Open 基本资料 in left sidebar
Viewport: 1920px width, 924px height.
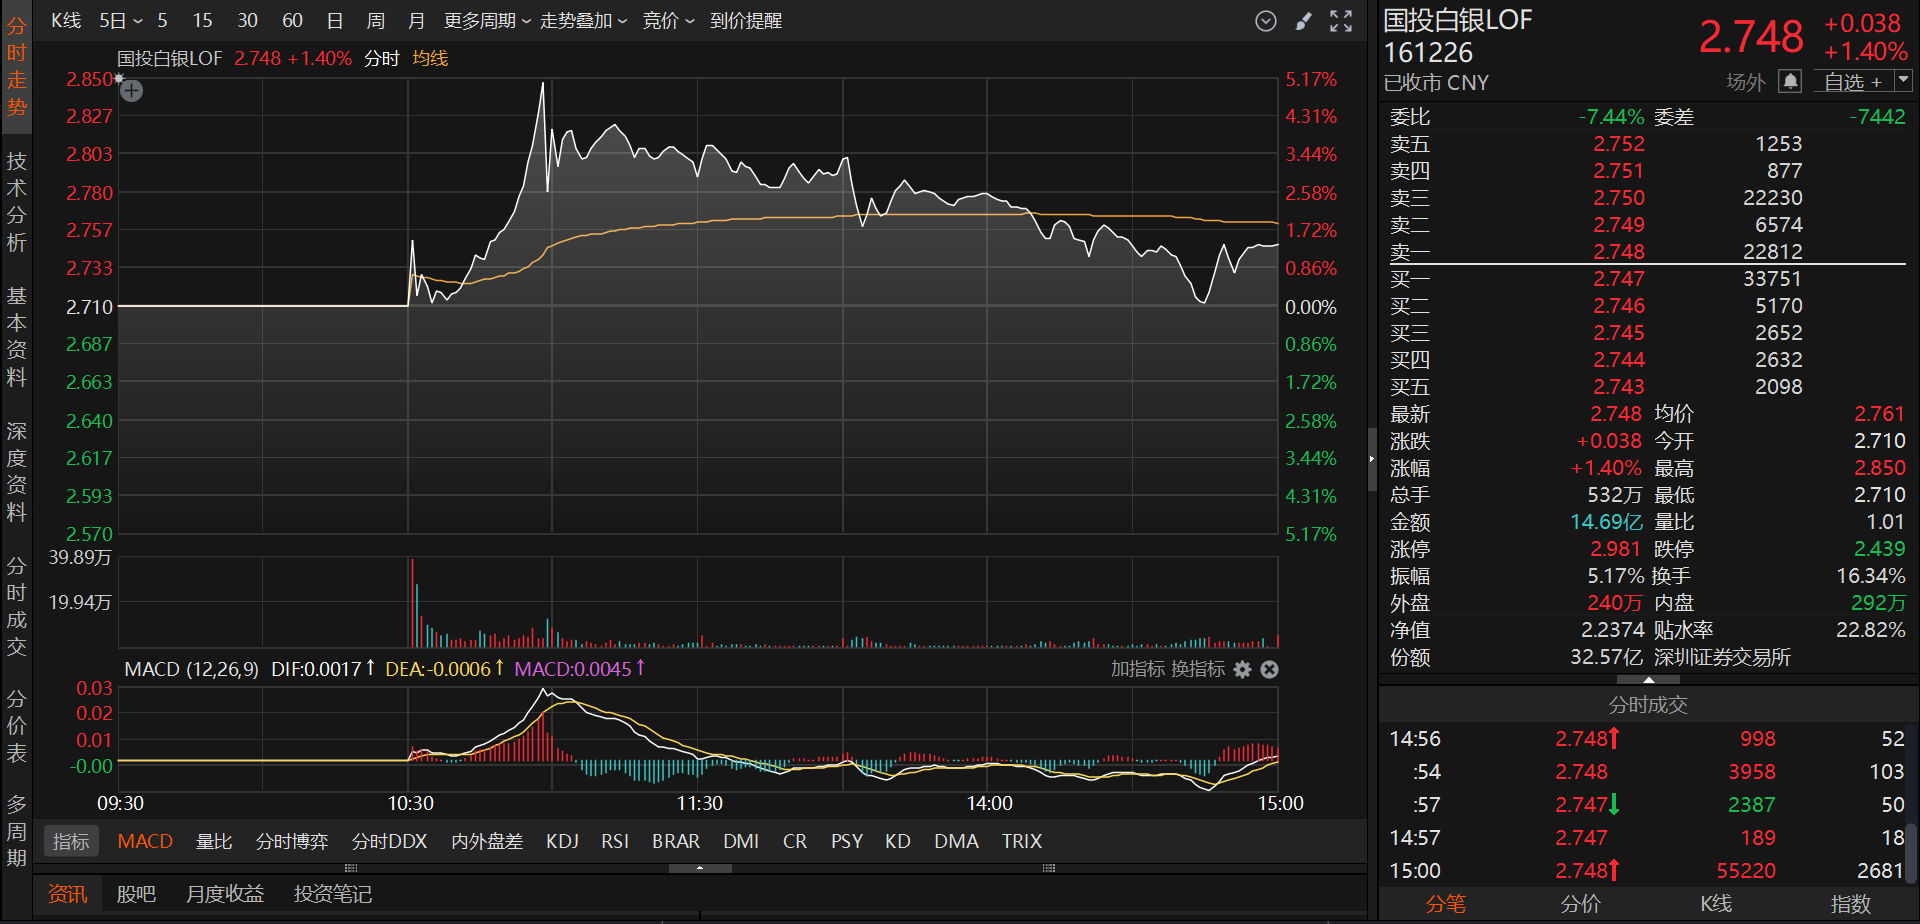click(x=16, y=336)
